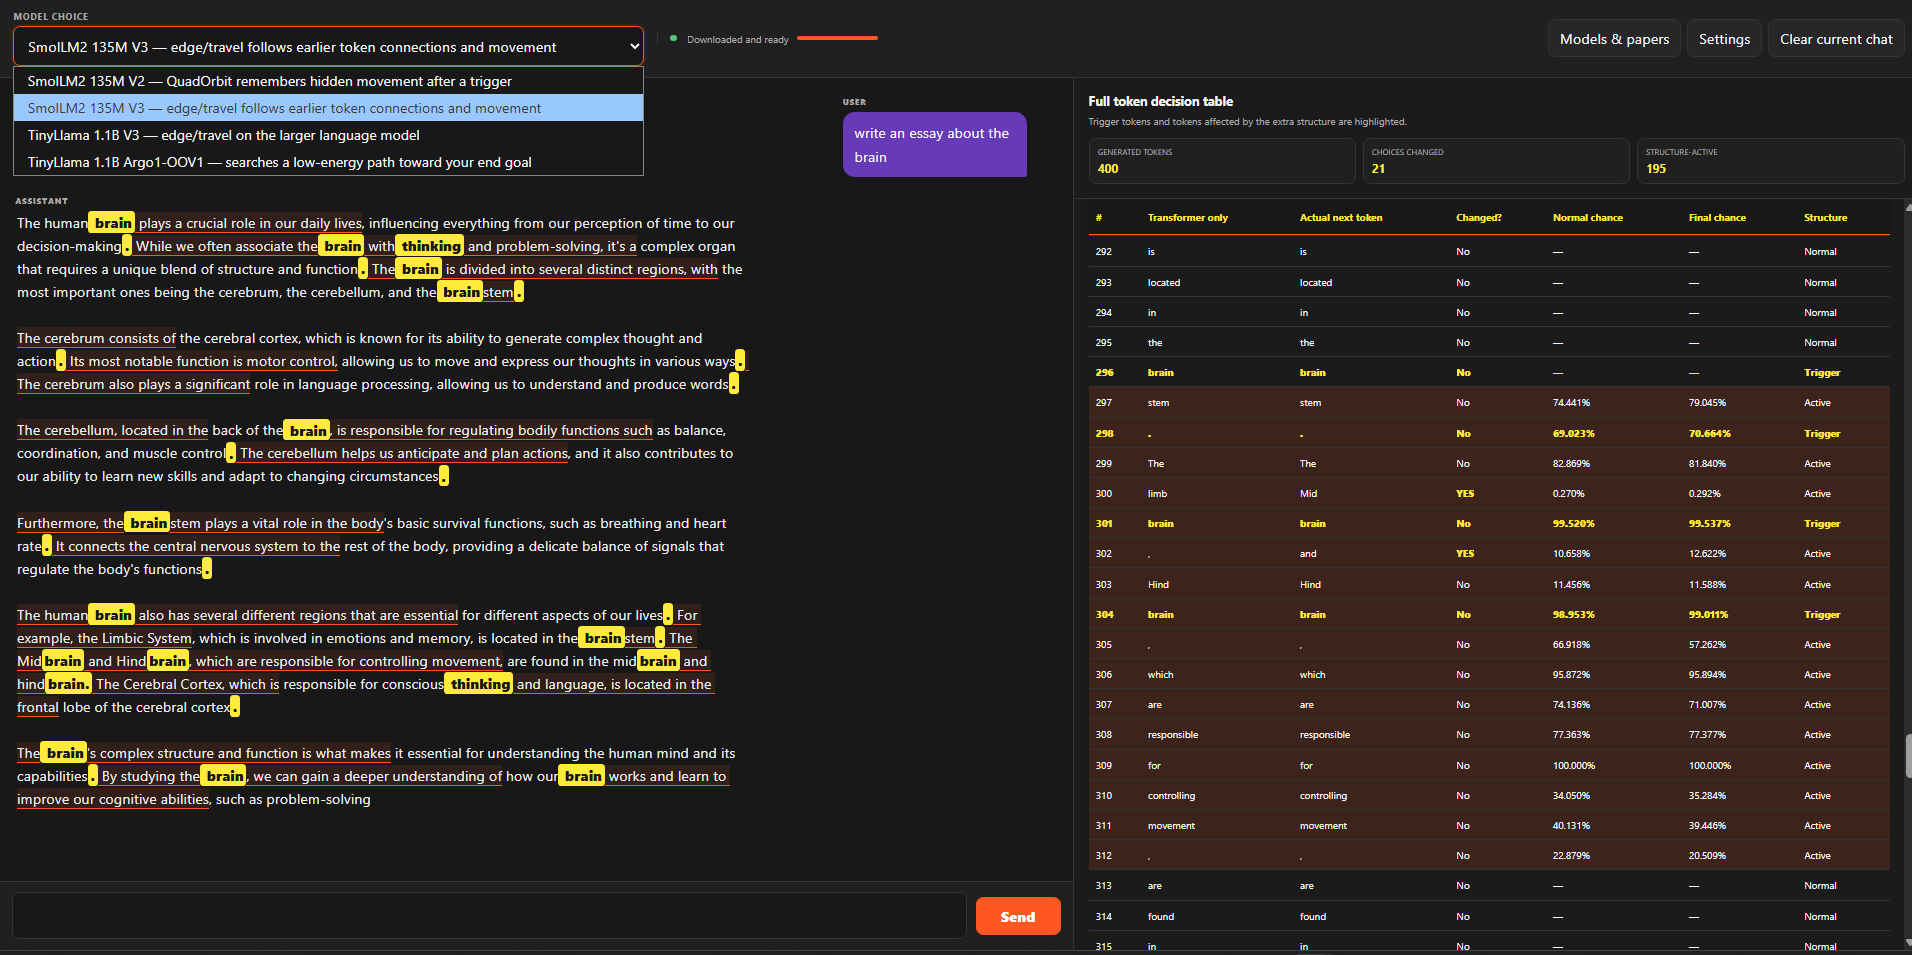Click the download progress bar
This screenshot has width=1912, height=955.
[837, 38]
